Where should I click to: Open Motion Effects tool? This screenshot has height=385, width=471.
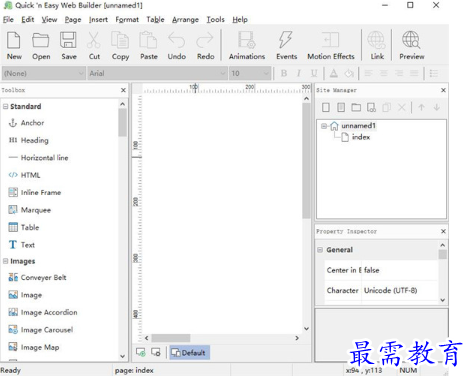coord(331,46)
